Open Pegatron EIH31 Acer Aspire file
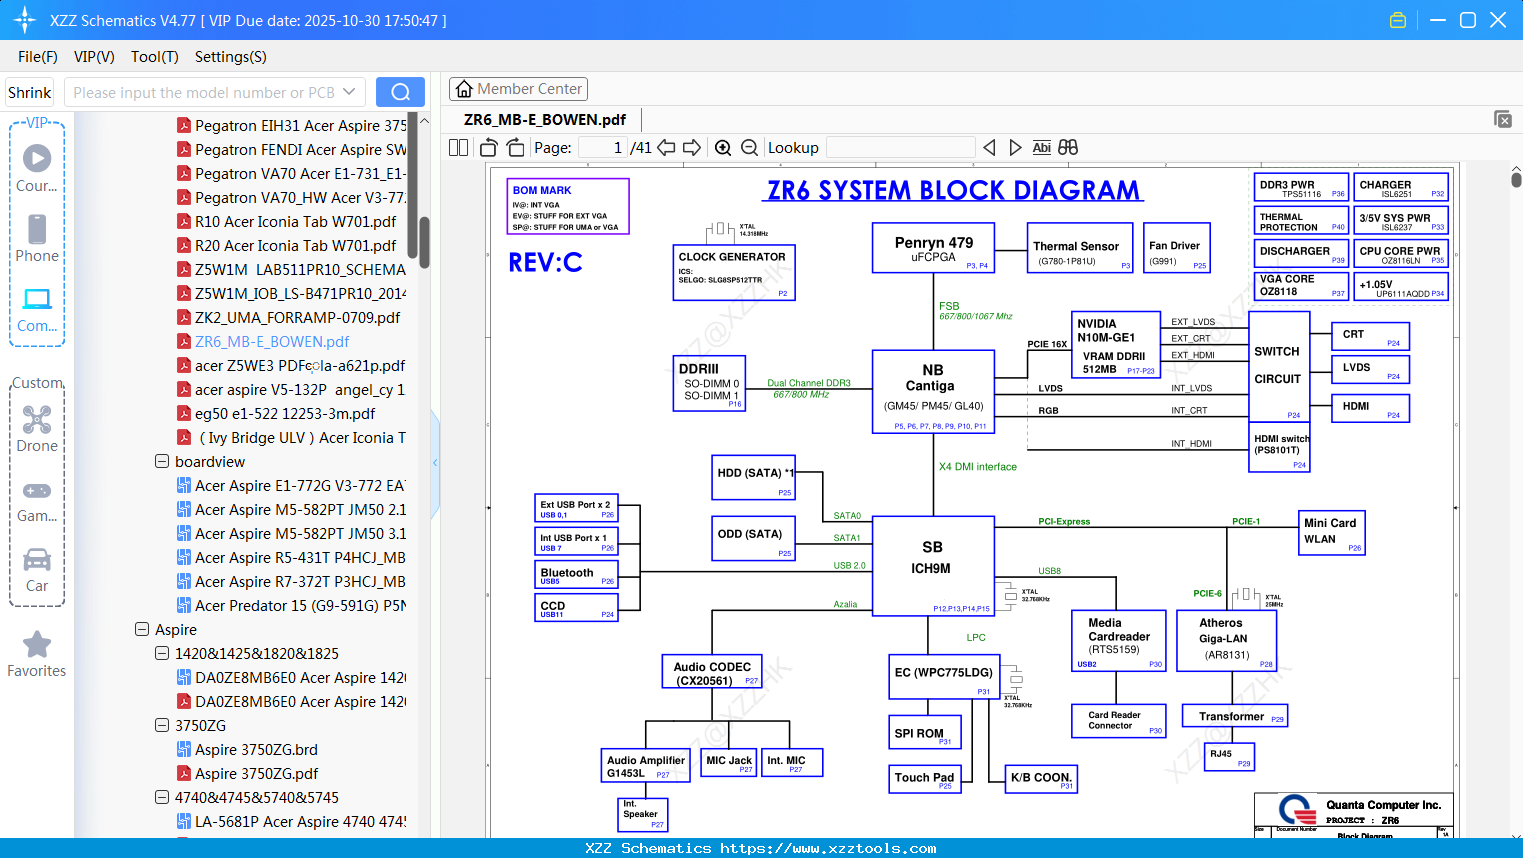Screen dimensions: 1523x858 (301, 125)
